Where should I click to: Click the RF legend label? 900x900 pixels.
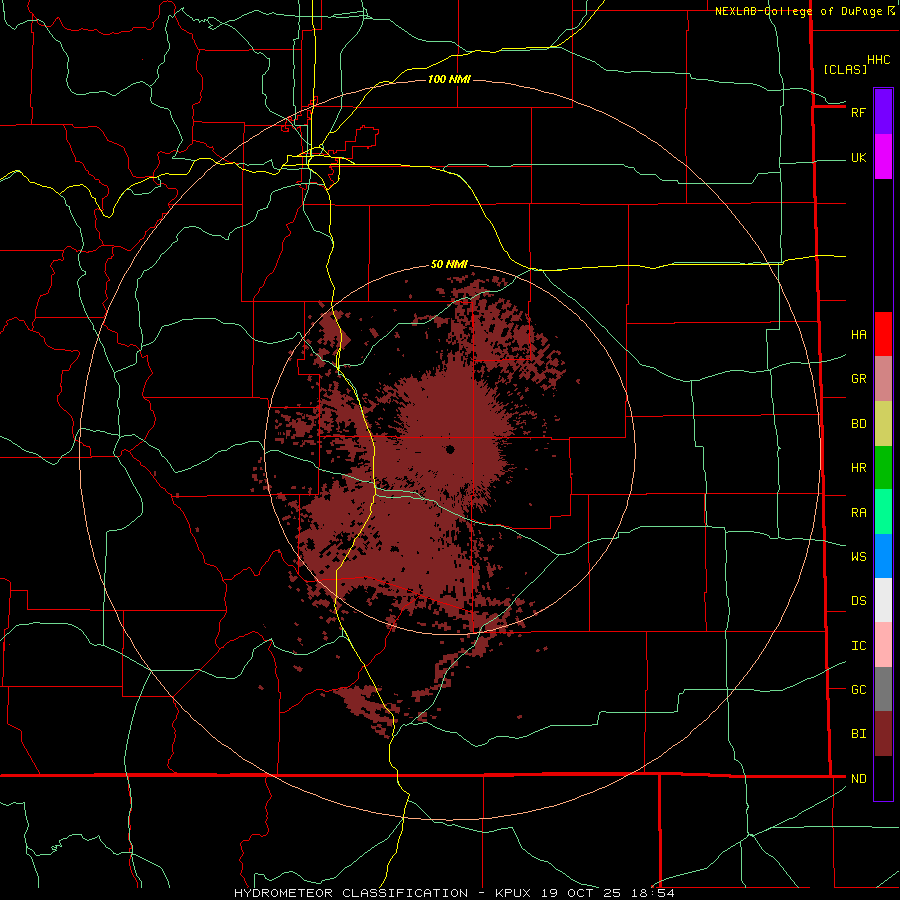point(858,112)
